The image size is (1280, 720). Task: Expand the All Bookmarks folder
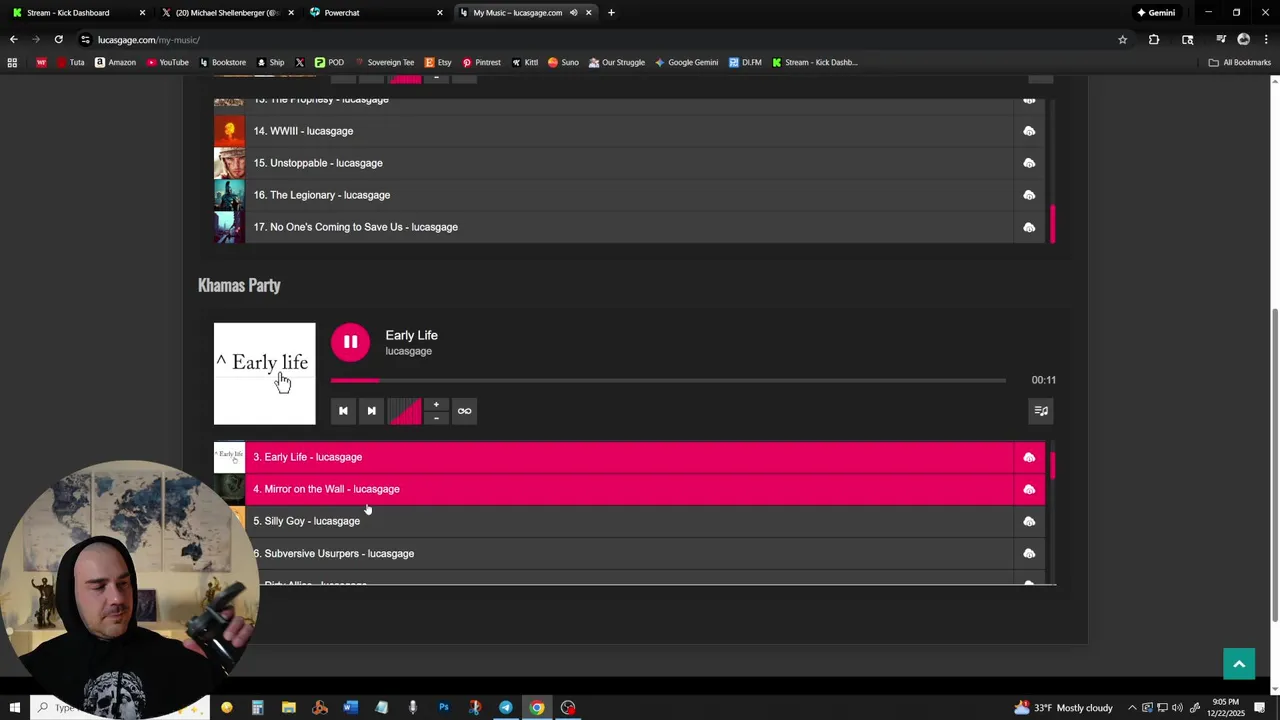pyautogui.click(x=1240, y=62)
